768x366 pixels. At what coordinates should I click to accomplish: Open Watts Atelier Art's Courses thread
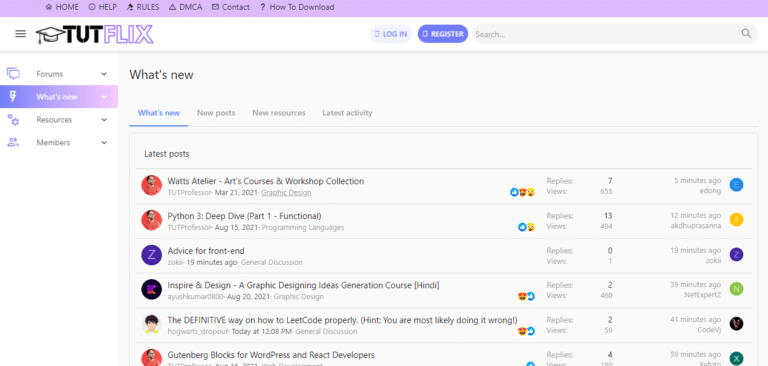click(x=265, y=181)
